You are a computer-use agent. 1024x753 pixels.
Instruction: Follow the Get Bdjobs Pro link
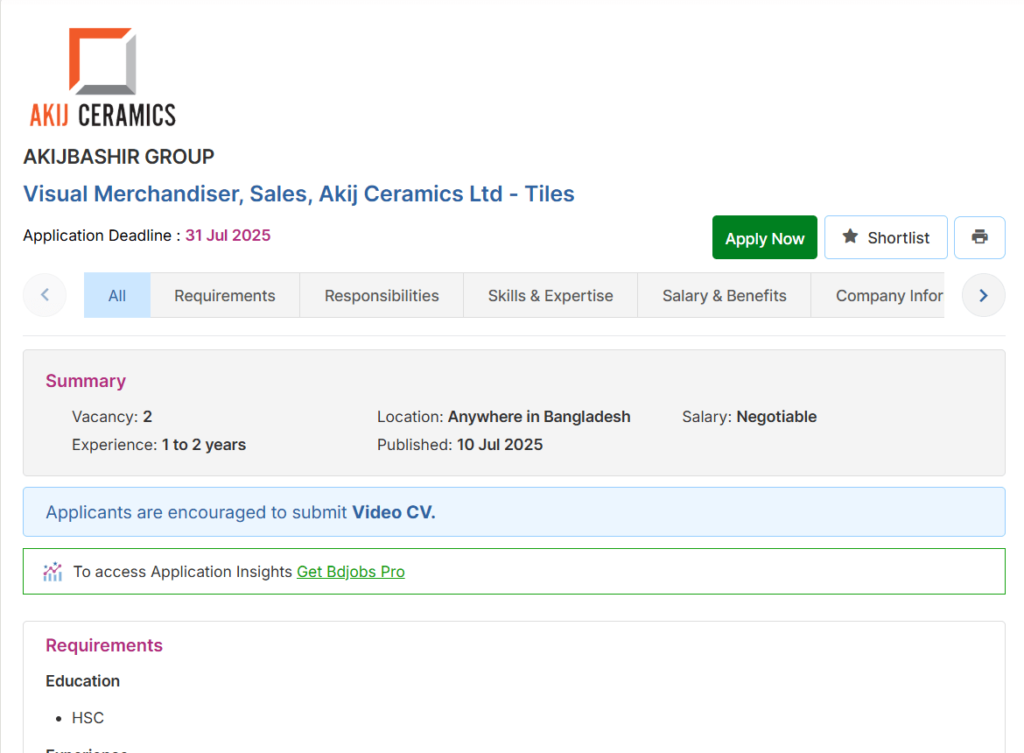click(x=351, y=571)
